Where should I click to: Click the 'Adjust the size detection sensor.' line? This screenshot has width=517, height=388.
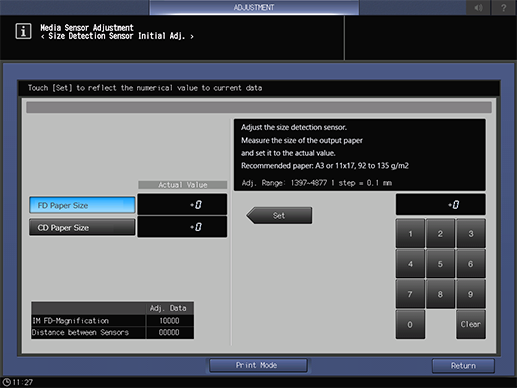(294, 127)
